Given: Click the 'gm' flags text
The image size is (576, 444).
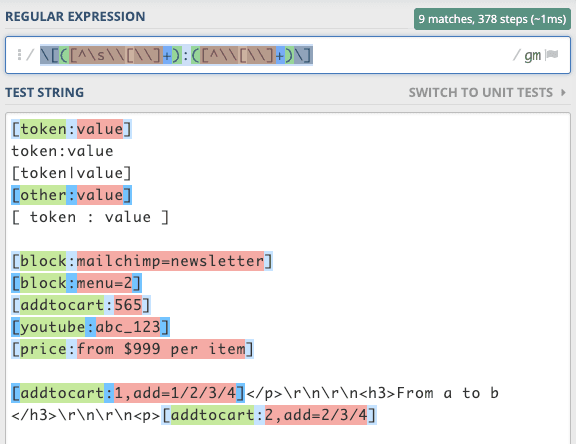Looking at the screenshot, I should tap(532, 55).
